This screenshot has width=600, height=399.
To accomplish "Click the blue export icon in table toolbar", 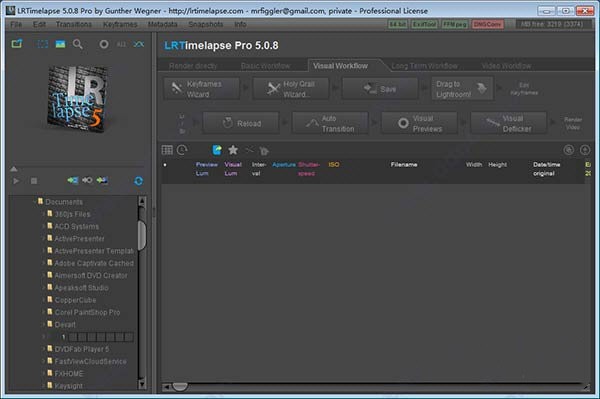I will coord(217,150).
